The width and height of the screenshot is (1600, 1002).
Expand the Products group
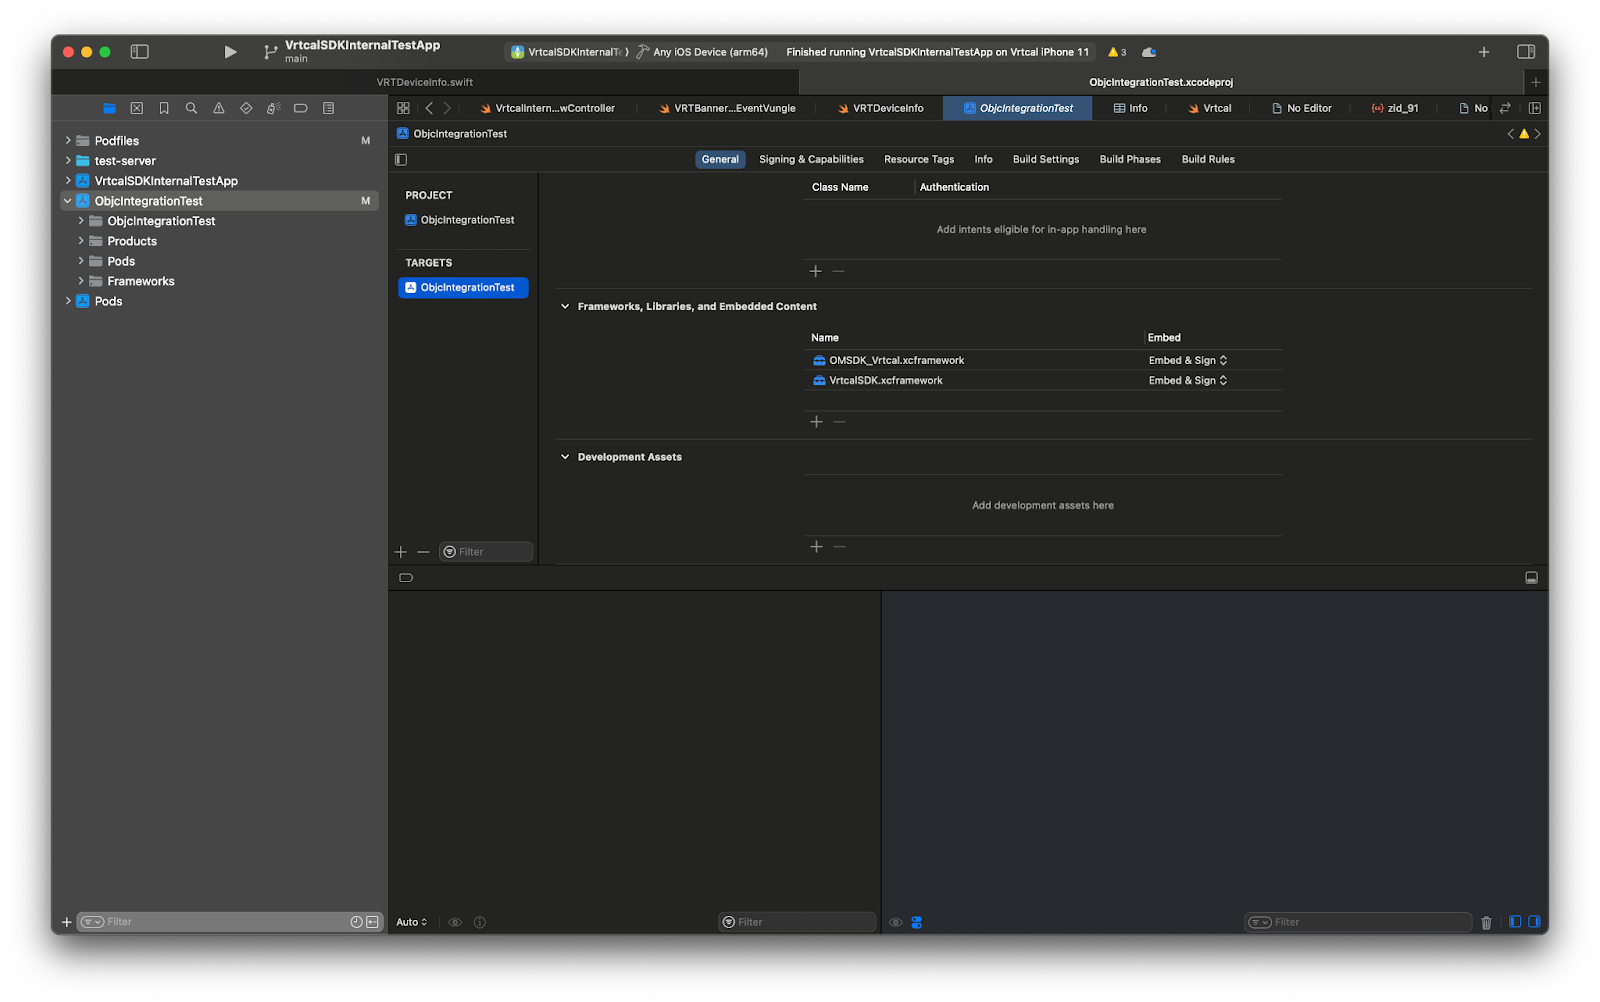pyautogui.click(x=81, y=241)
